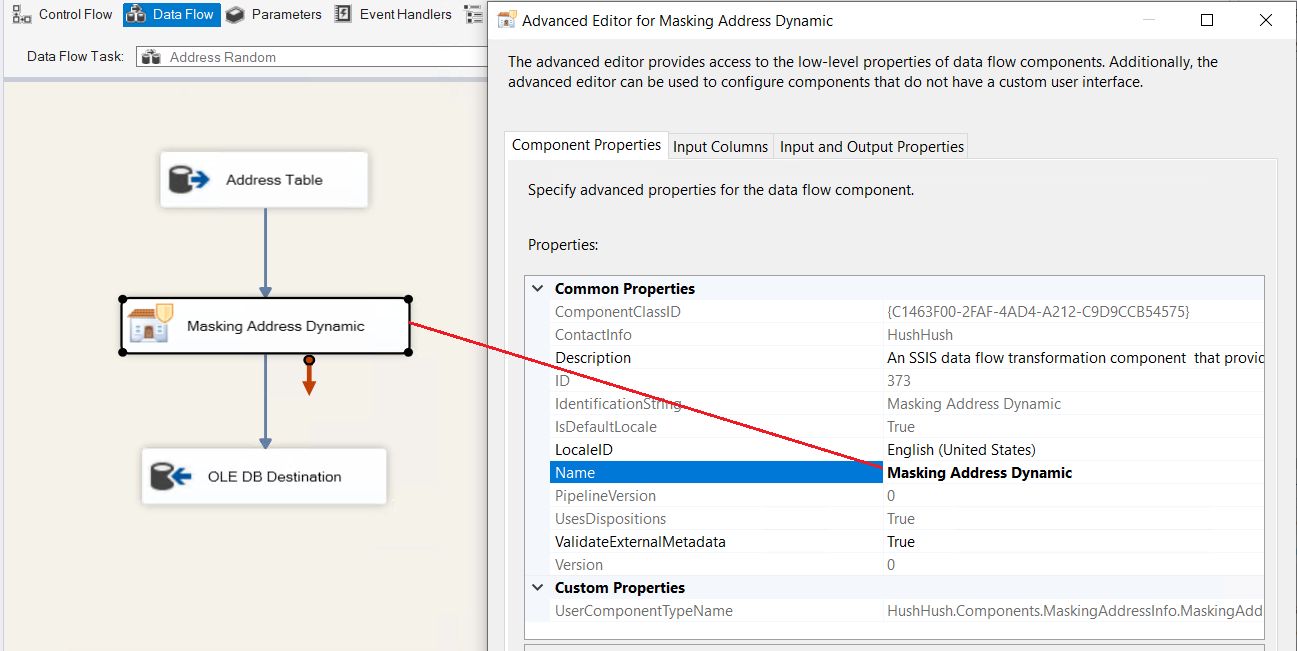Select the Component Properties tab

point(586,145)
